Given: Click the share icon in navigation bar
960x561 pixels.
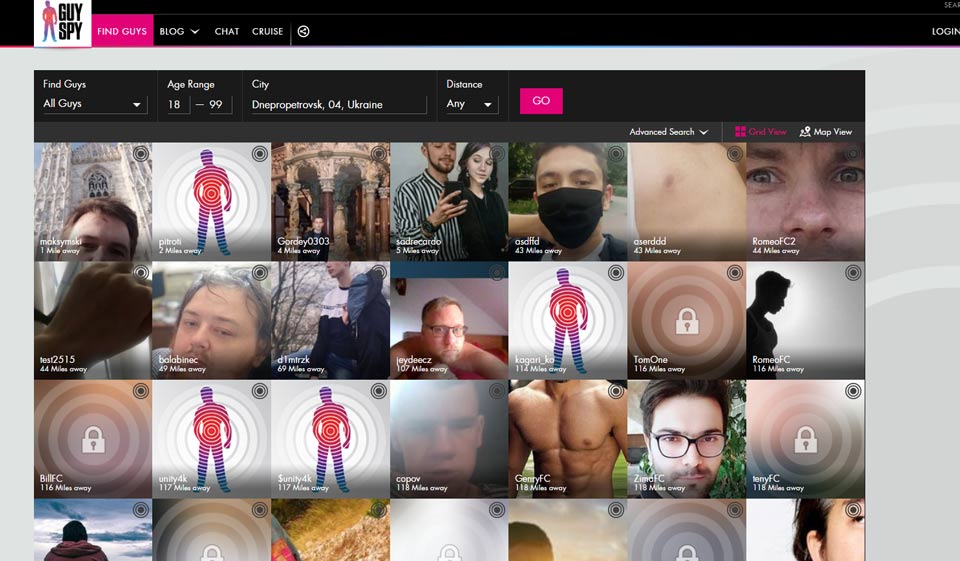Looking at the screenshot, I should pos(304,31).
